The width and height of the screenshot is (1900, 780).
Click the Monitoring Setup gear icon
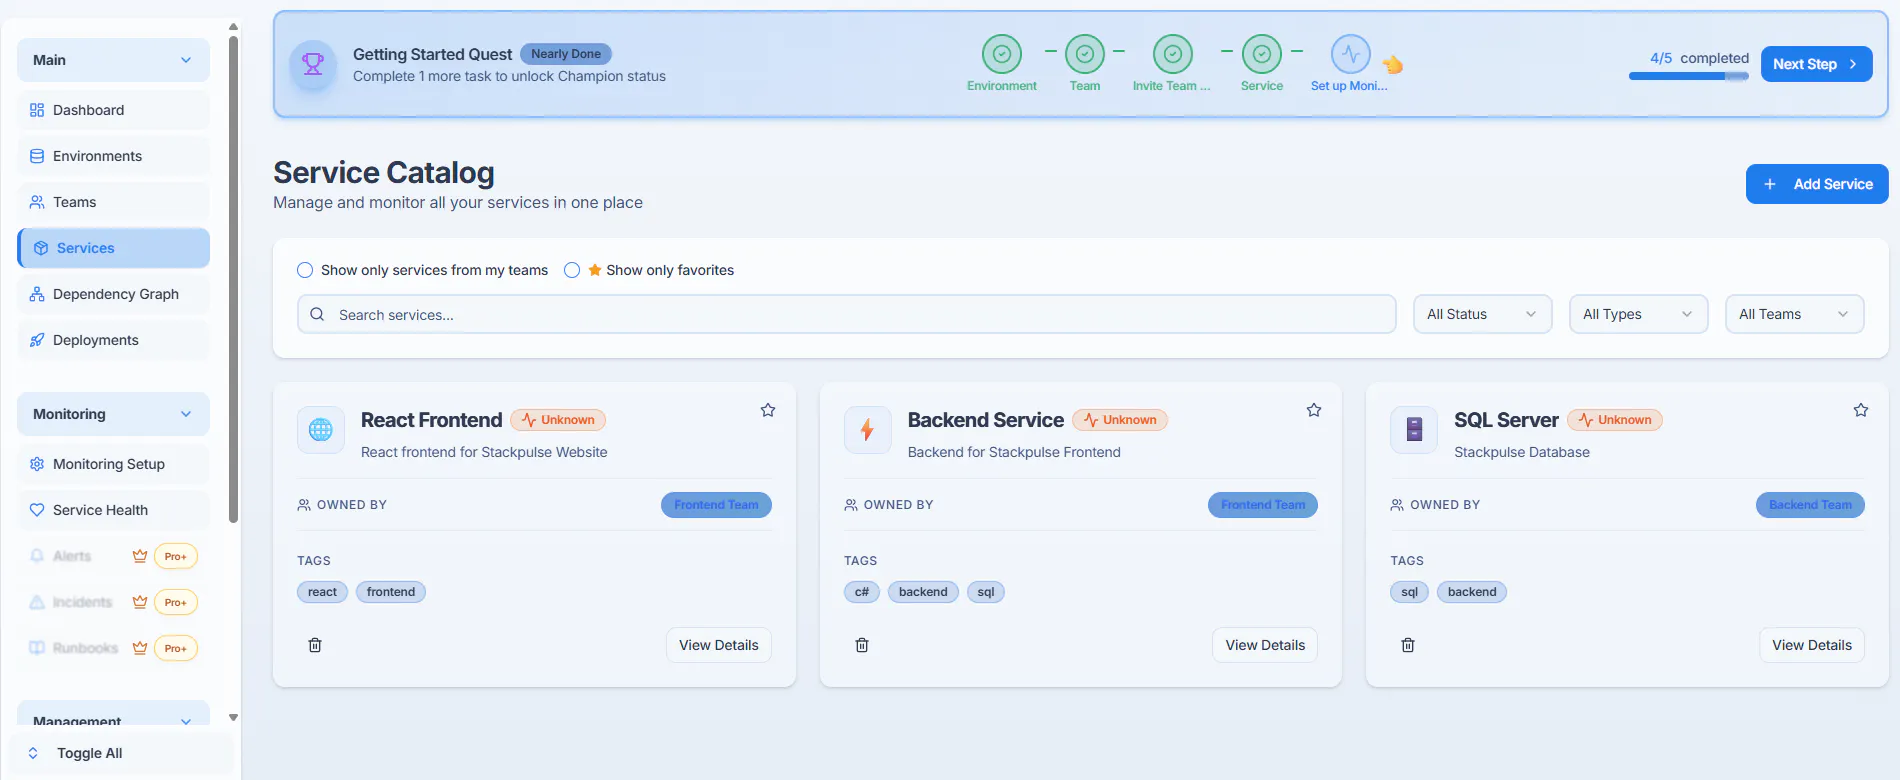[37, 464]
